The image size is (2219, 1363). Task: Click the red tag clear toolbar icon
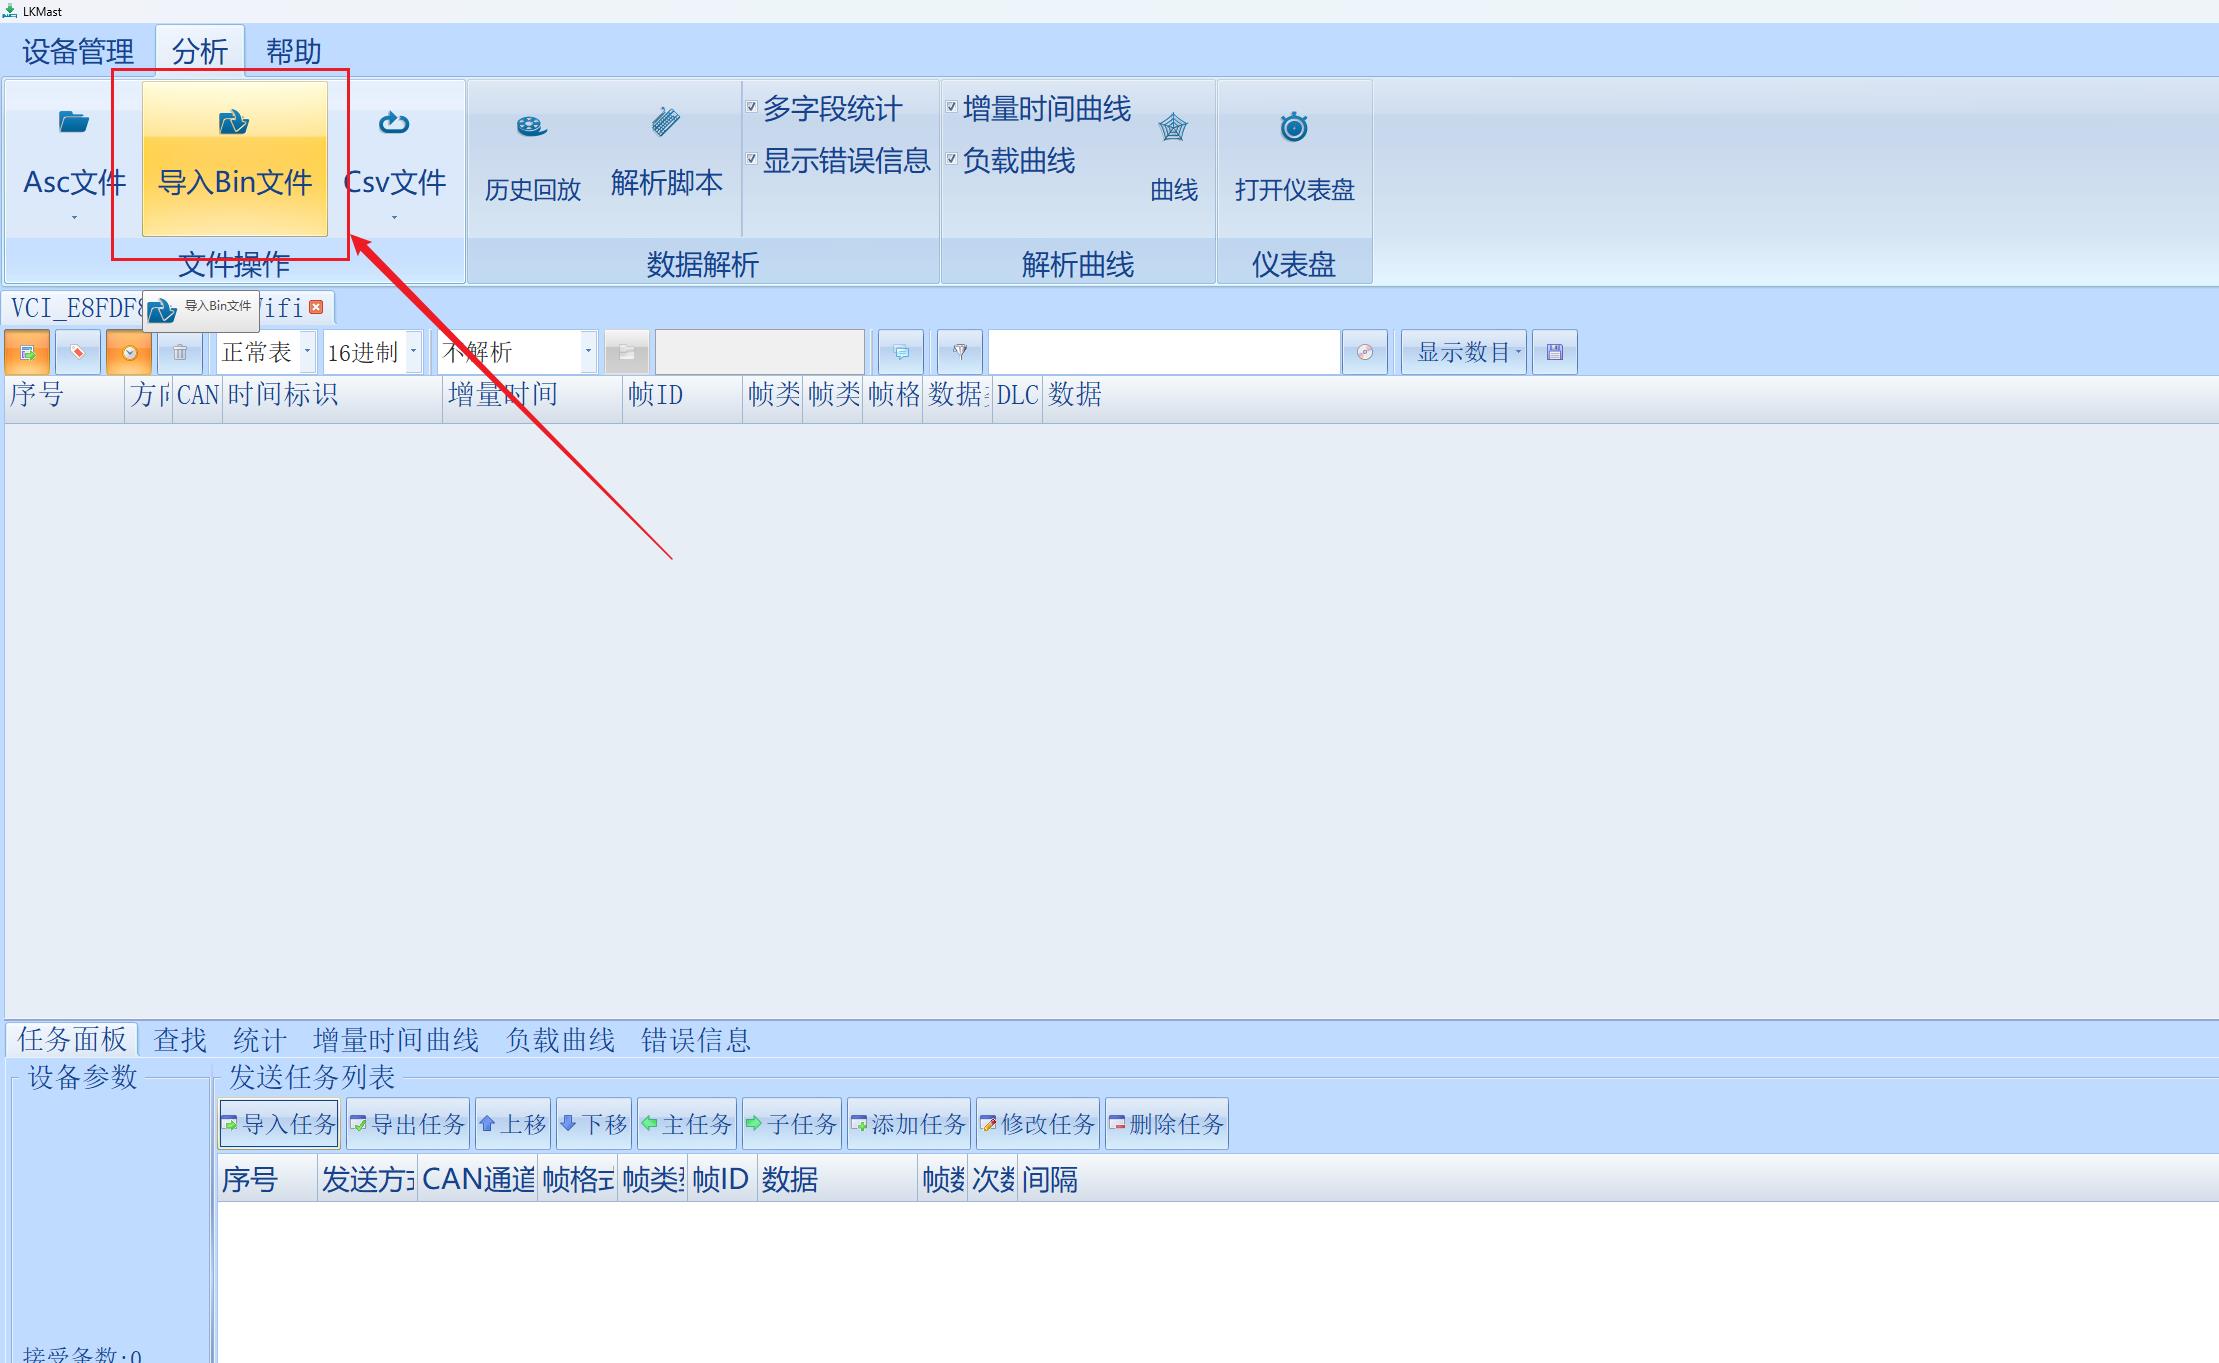tap(78, 352)
